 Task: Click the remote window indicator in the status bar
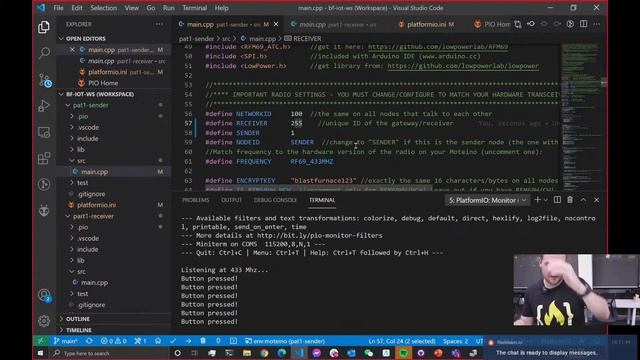click(41, 341)
